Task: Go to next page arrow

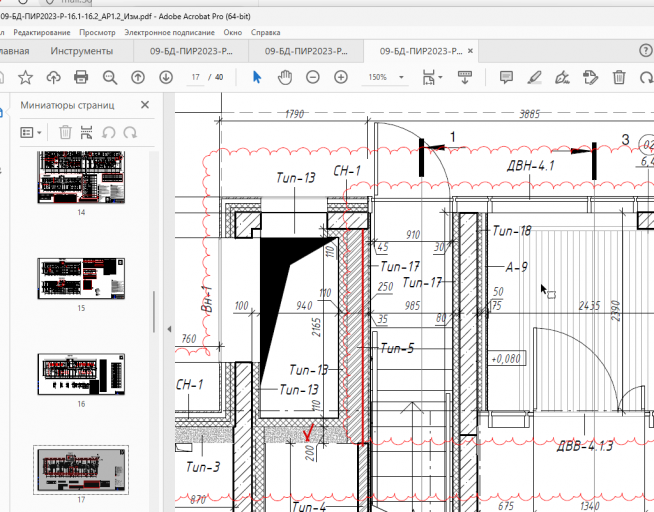Action: tap(166, 78)
